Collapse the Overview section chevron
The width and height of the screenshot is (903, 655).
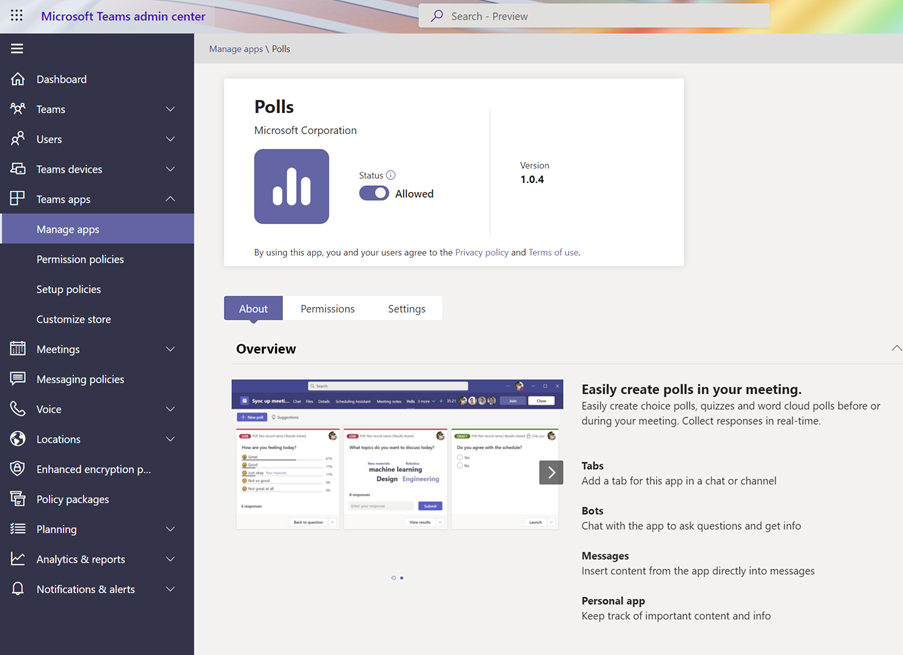tap(896, 348)
